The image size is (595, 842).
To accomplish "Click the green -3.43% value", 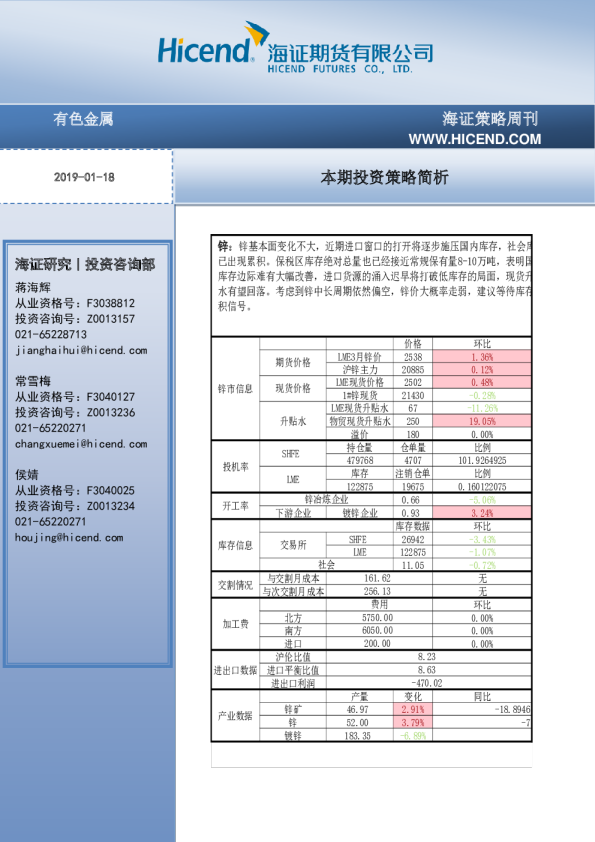I will tap(482, 539).
